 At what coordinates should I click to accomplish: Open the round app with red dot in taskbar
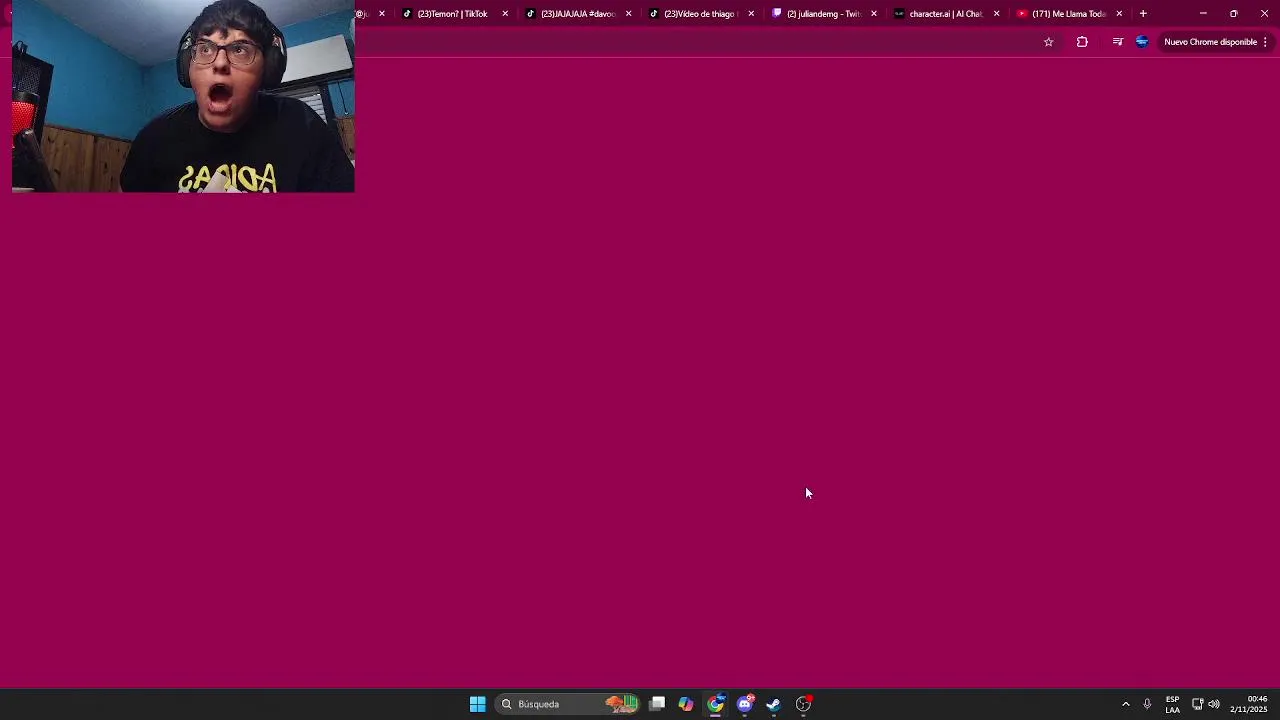[803, 704]
